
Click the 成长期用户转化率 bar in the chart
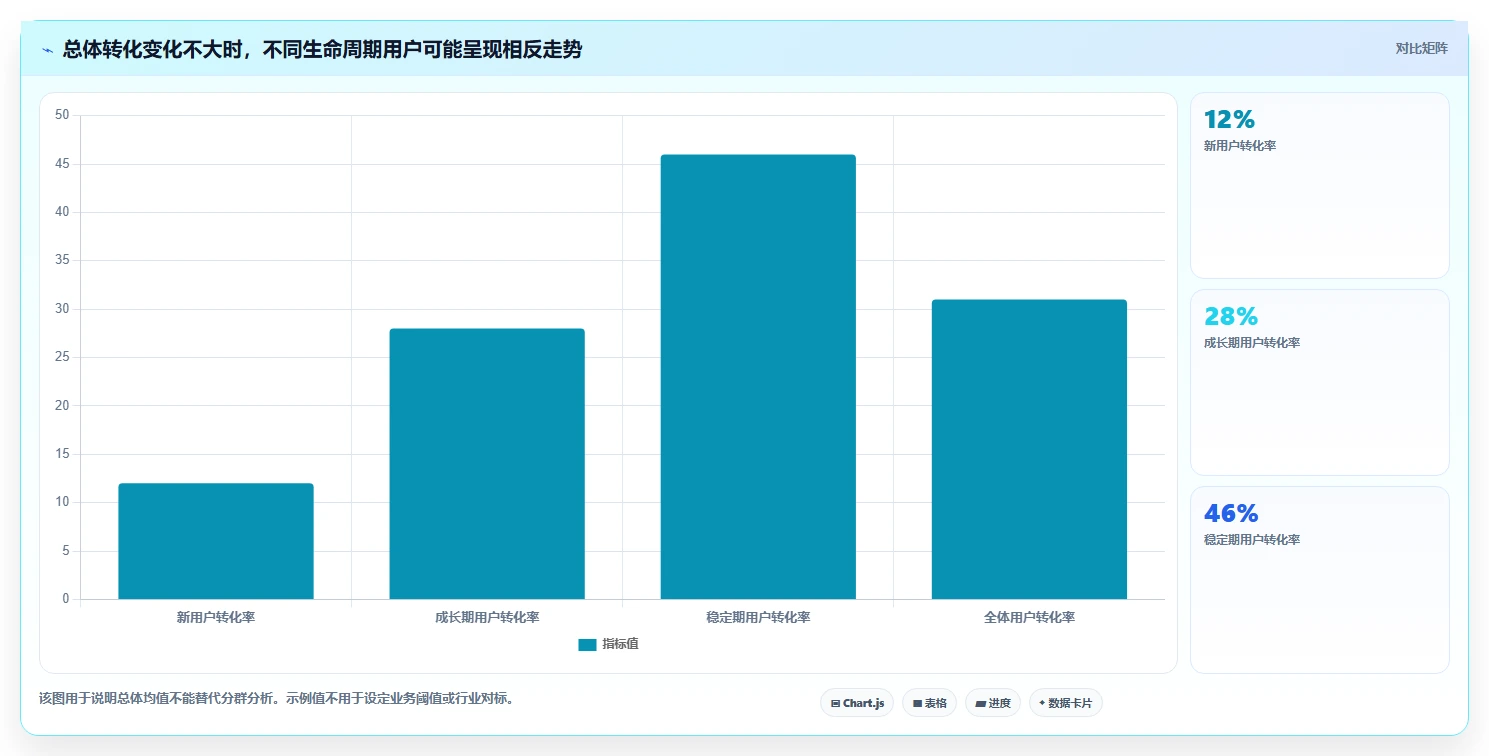487,464
